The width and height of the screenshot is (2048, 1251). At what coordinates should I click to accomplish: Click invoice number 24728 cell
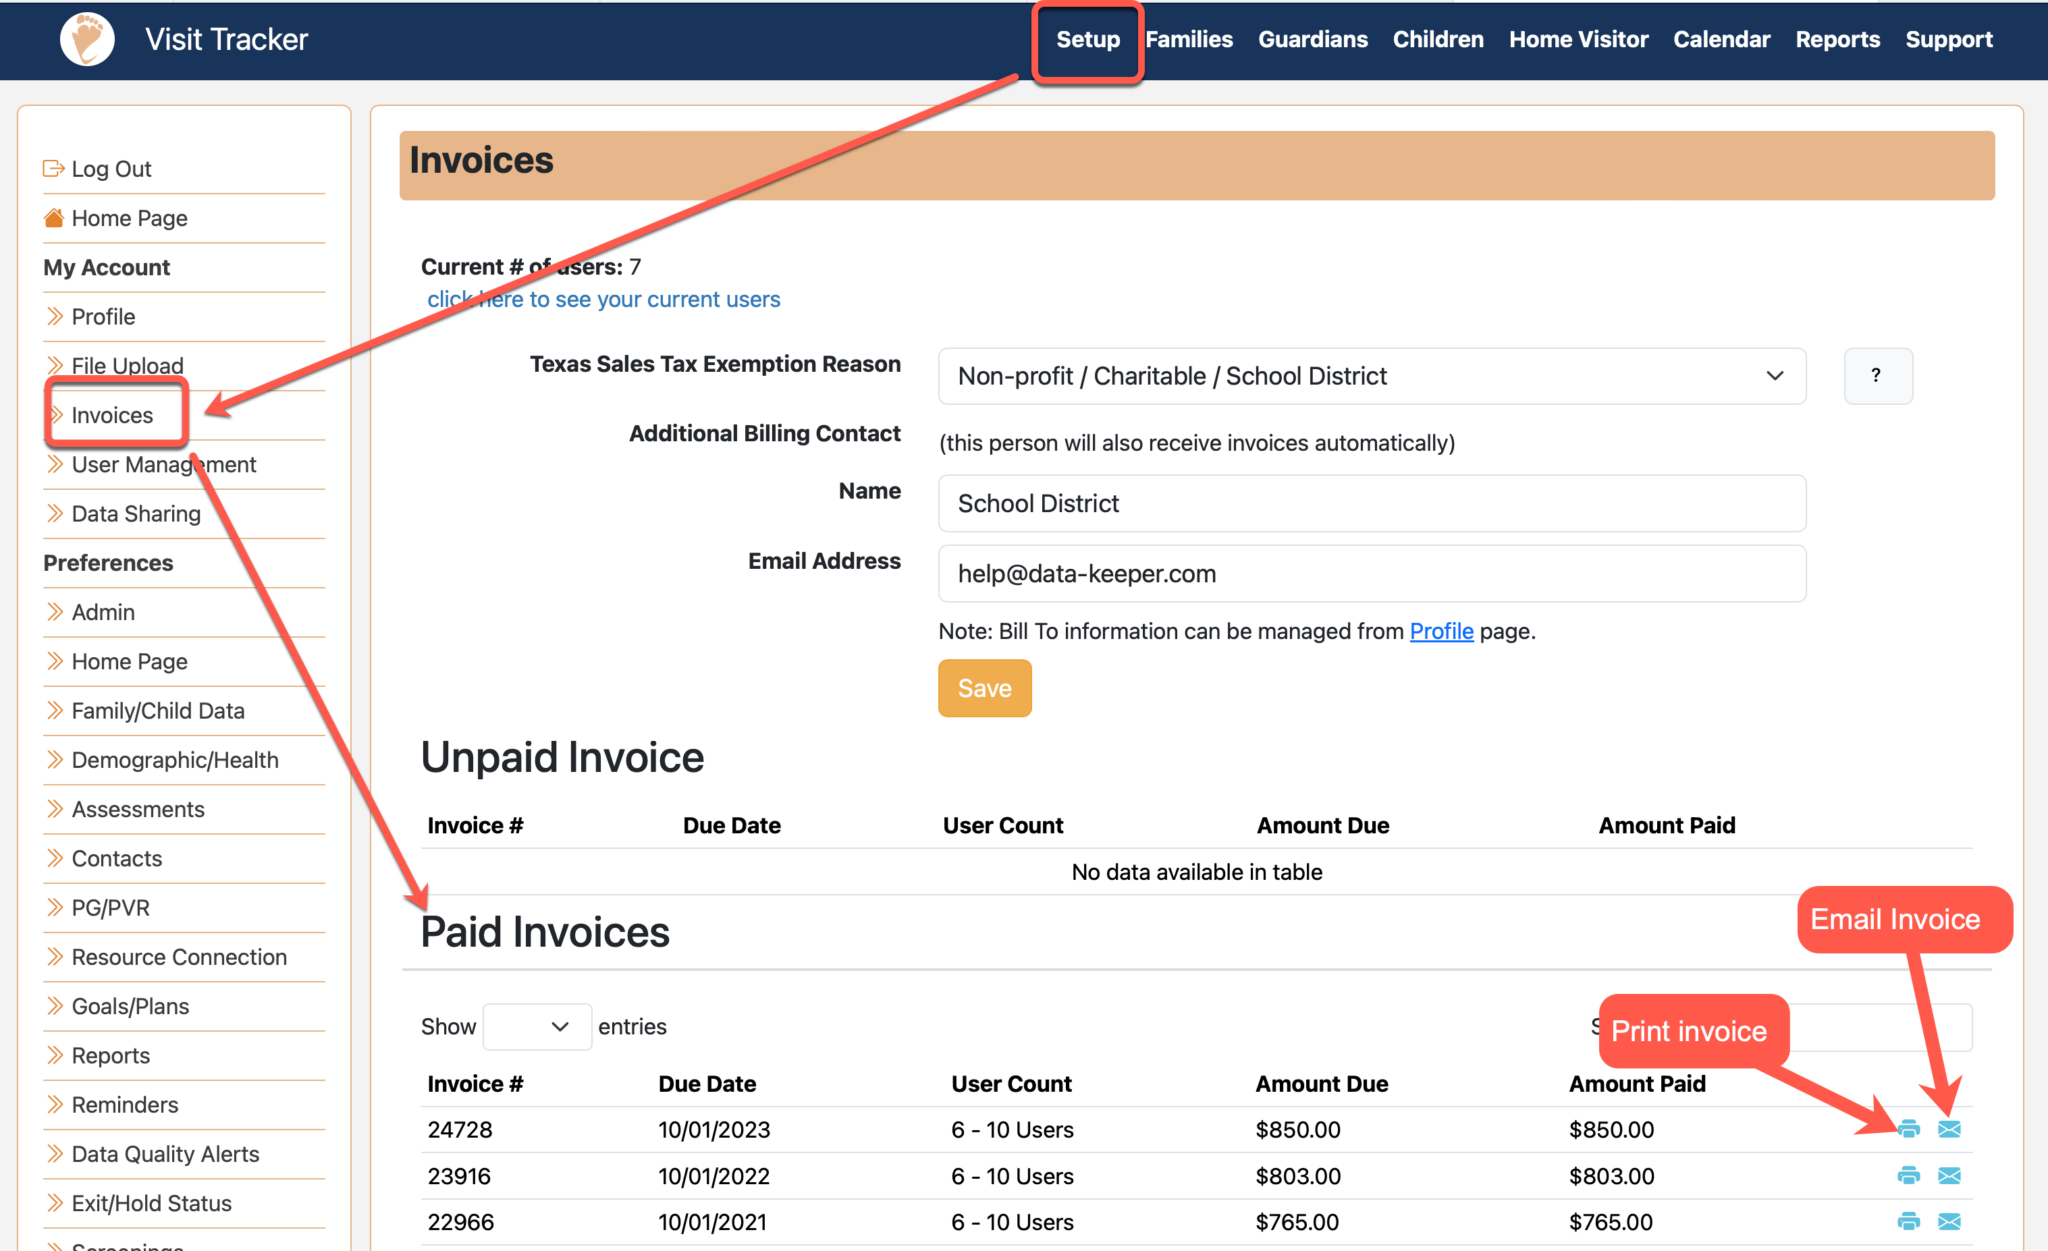click(x=460, y=1129)
